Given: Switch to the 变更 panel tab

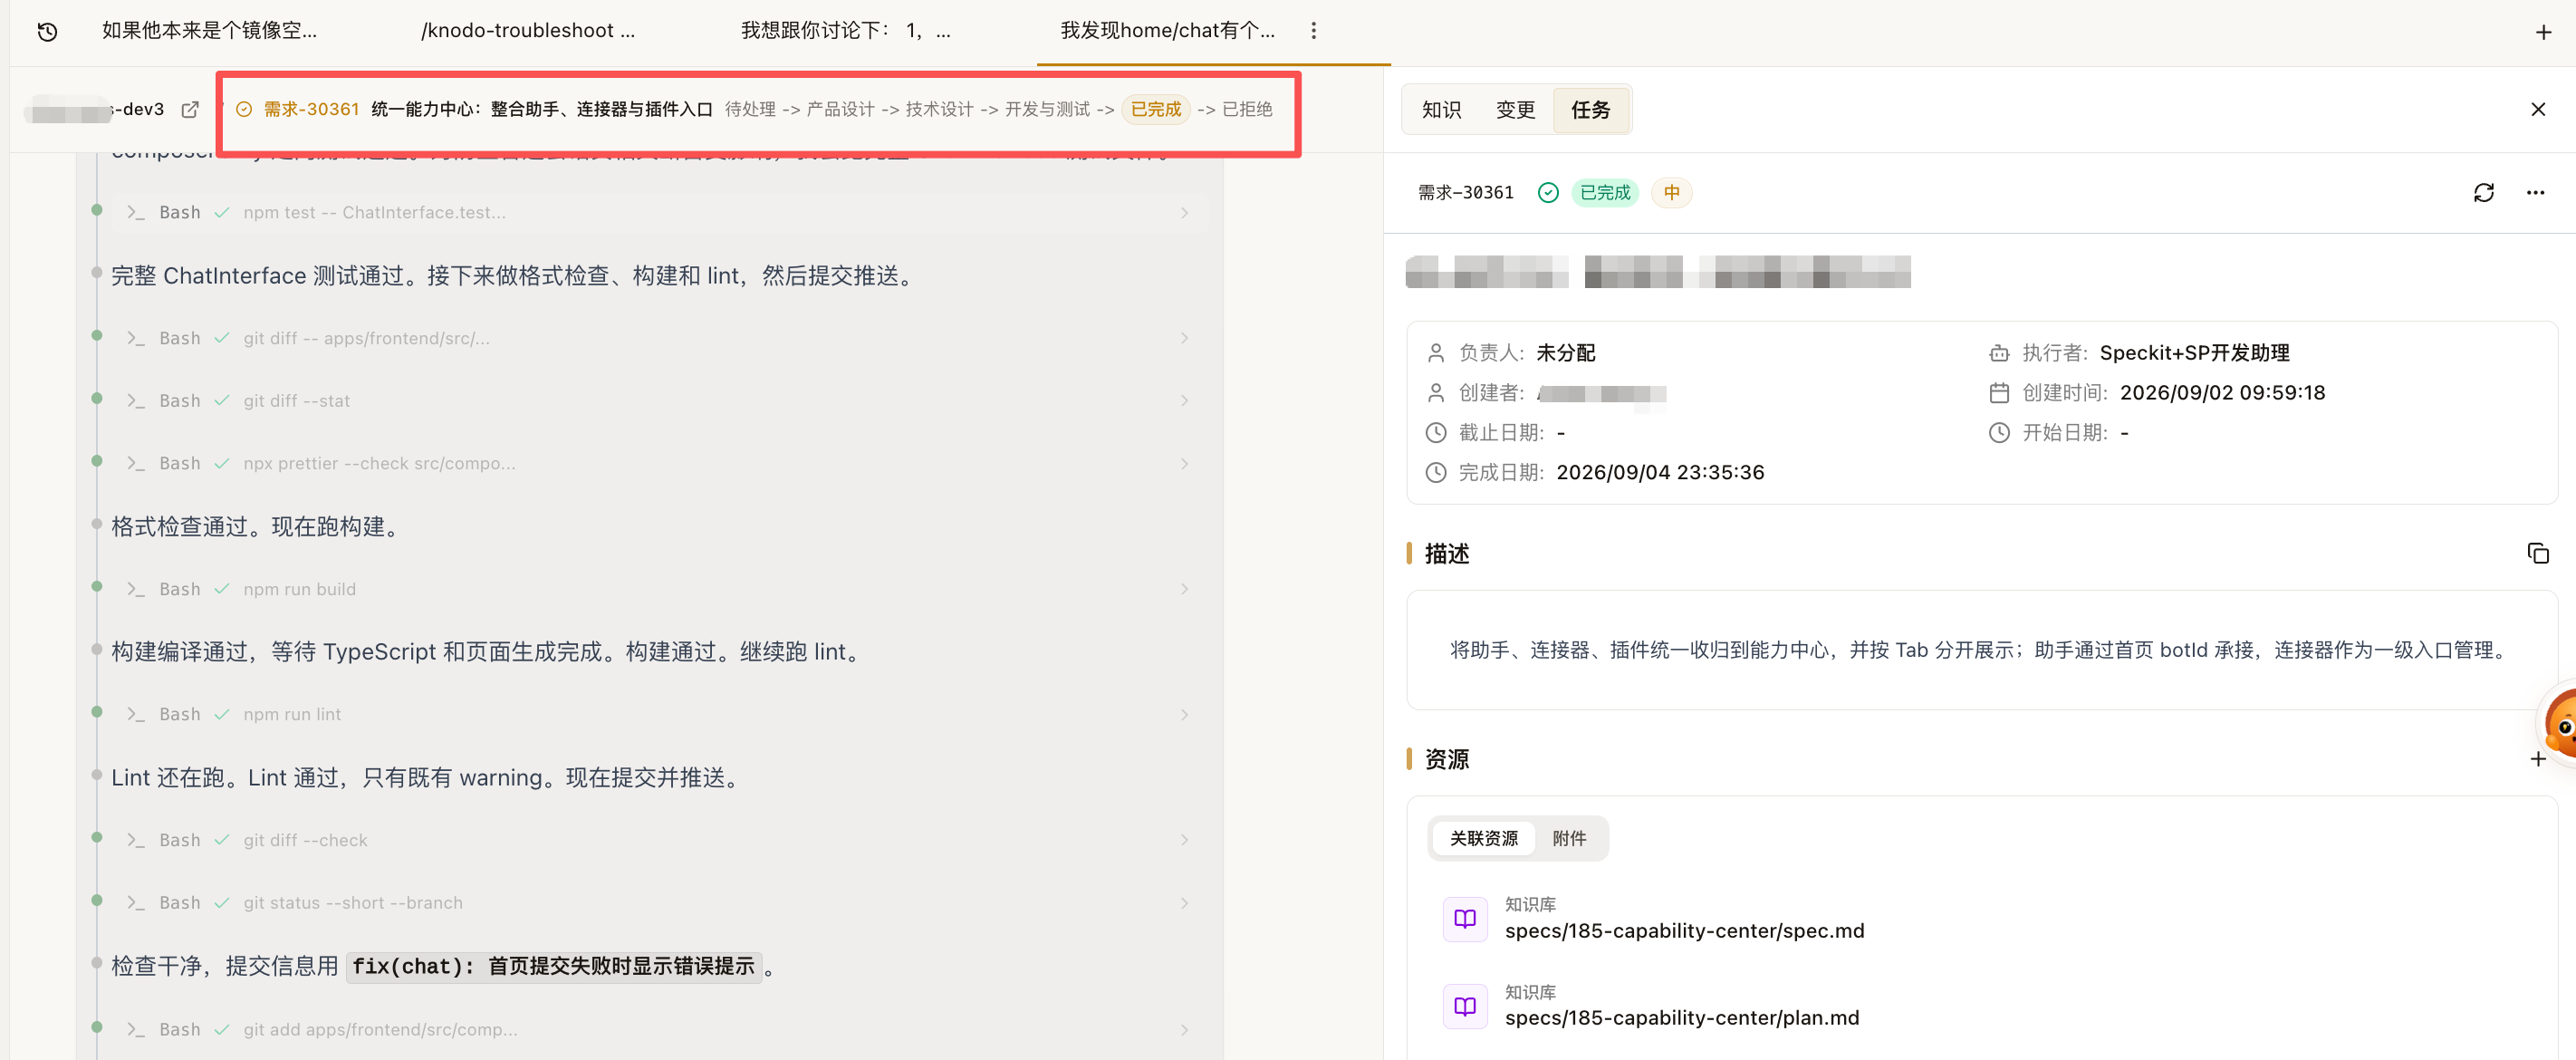Looking at the screenshot, I should 1515,109.
